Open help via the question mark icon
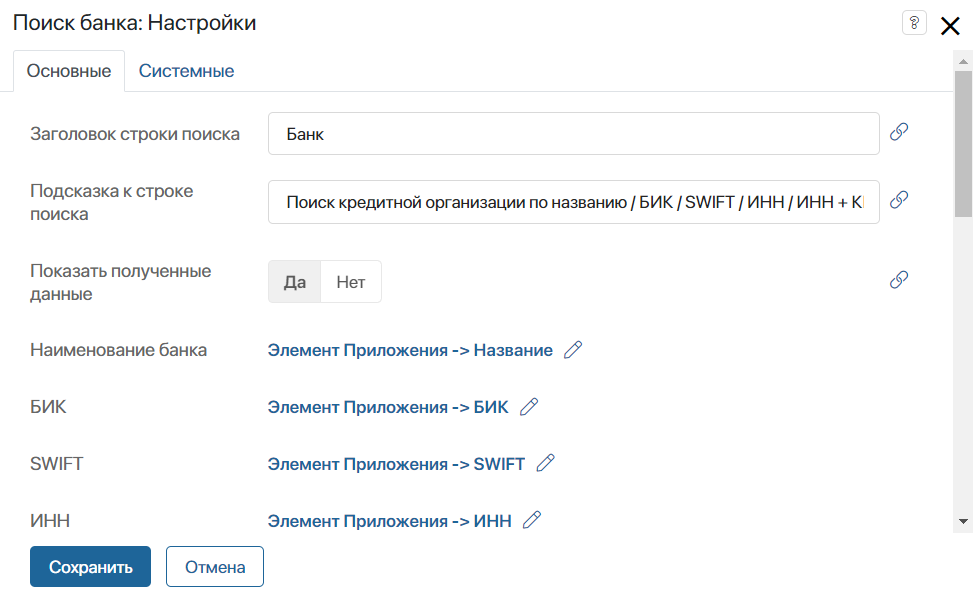This screenshot has height=592, width=973. pos(914,24)
